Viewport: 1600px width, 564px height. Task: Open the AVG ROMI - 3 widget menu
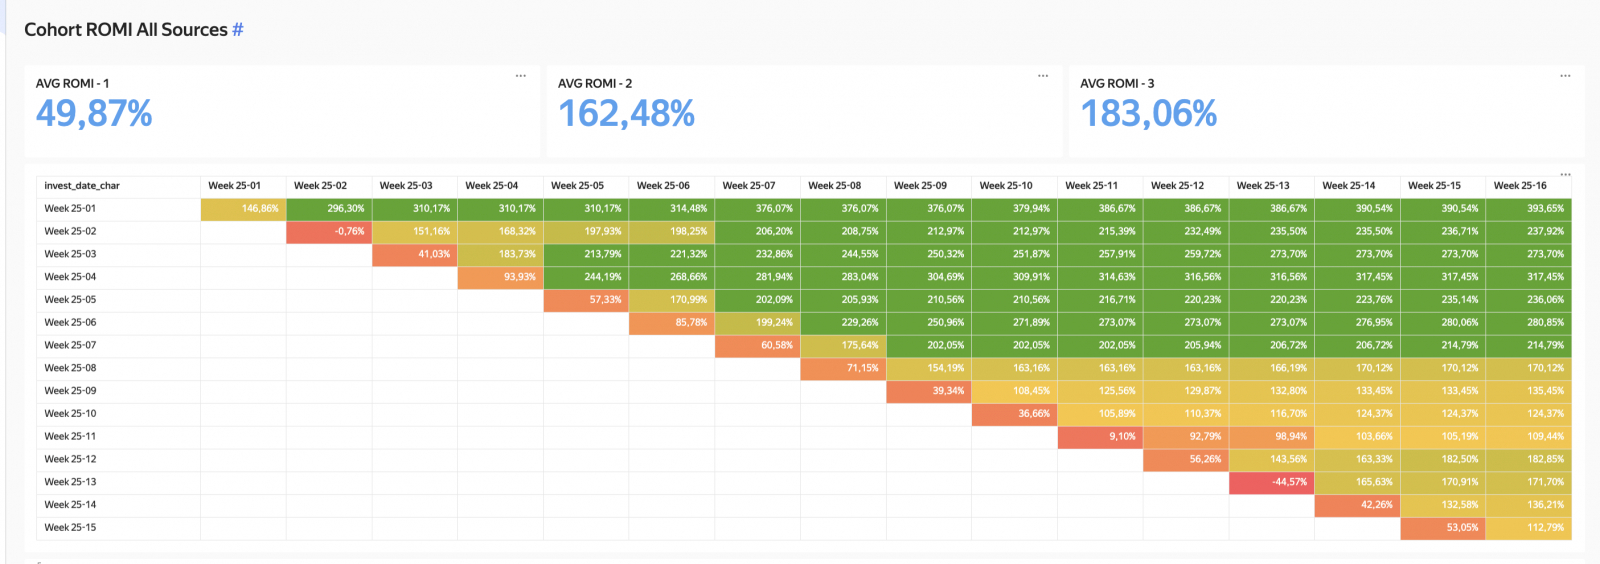coord(1565,76)
